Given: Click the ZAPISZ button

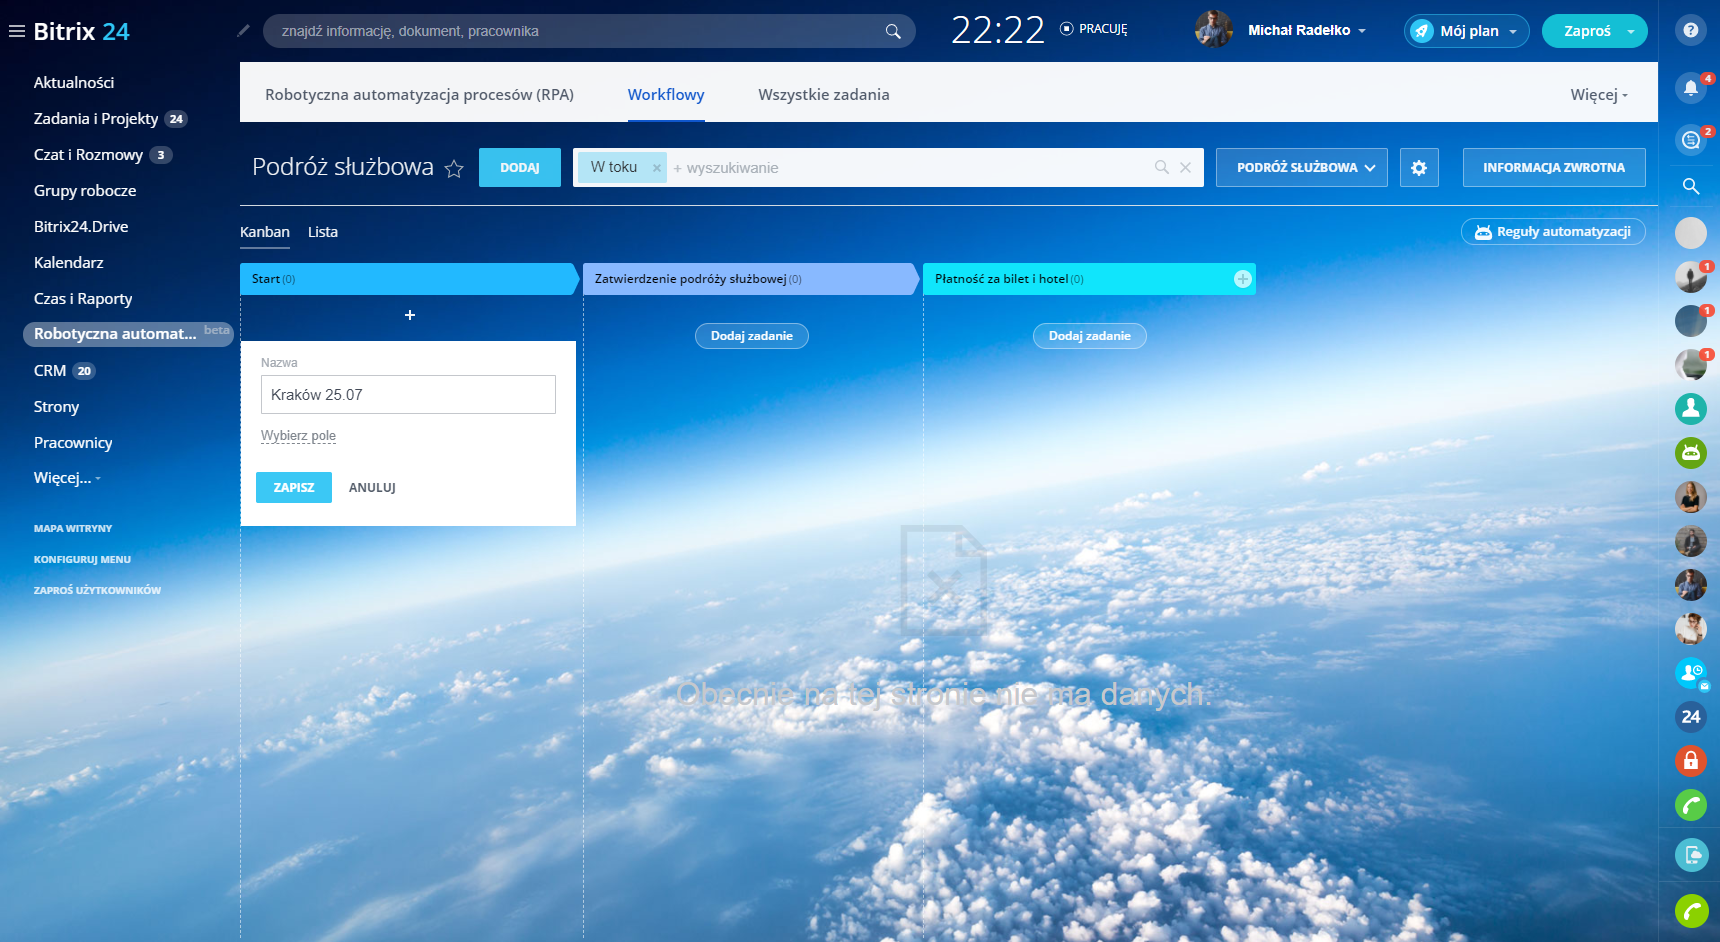Looking at the screenshot, I should point(294,488).
